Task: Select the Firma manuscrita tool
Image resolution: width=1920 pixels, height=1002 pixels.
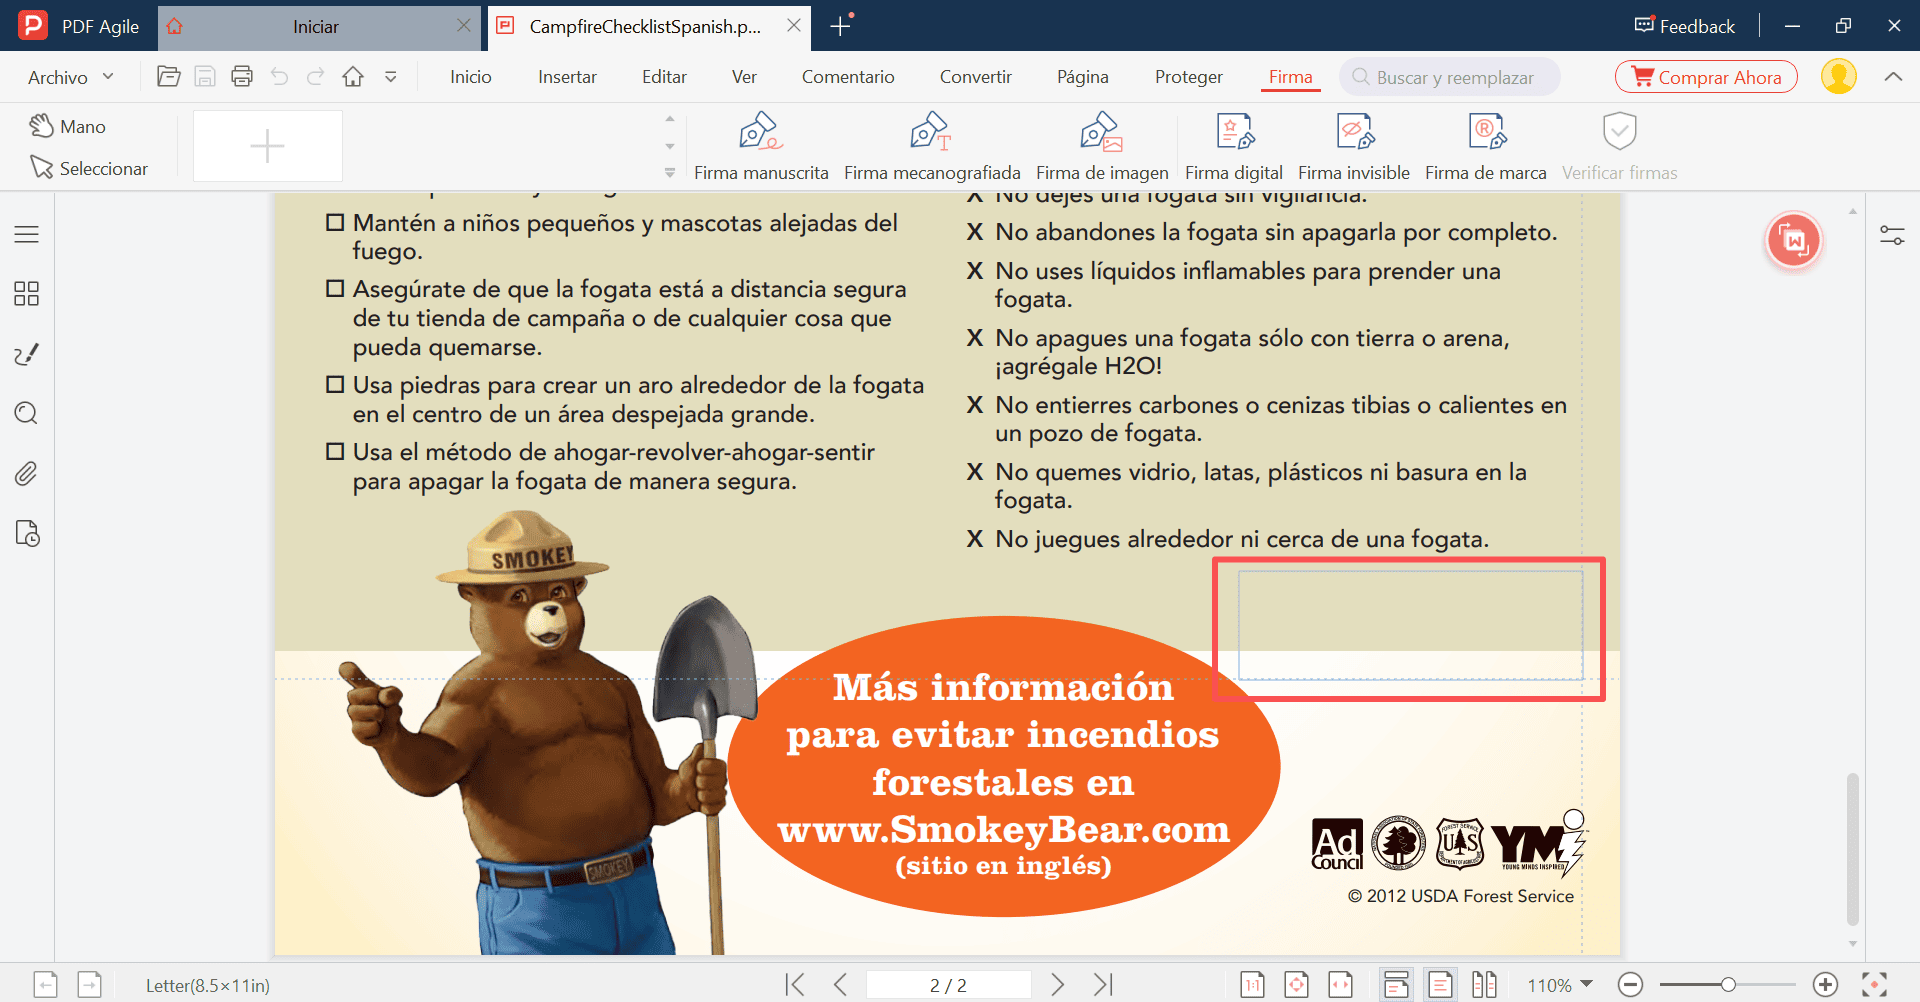Action: [761, 143]
